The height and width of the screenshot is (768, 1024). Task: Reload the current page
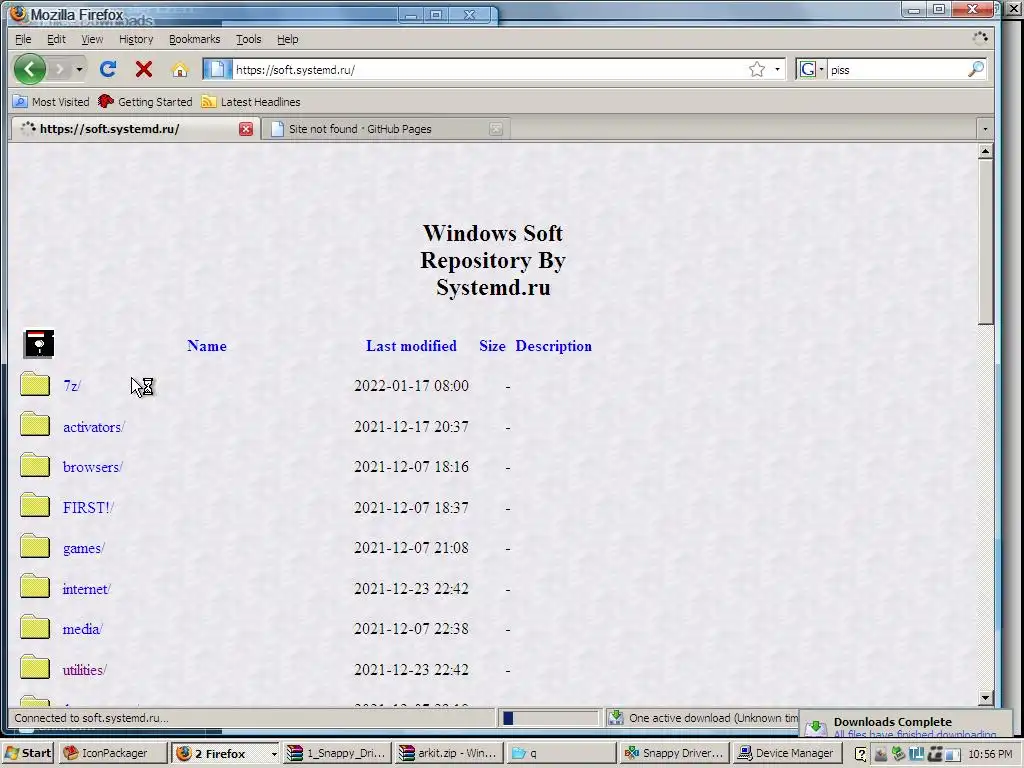[108, 69]
